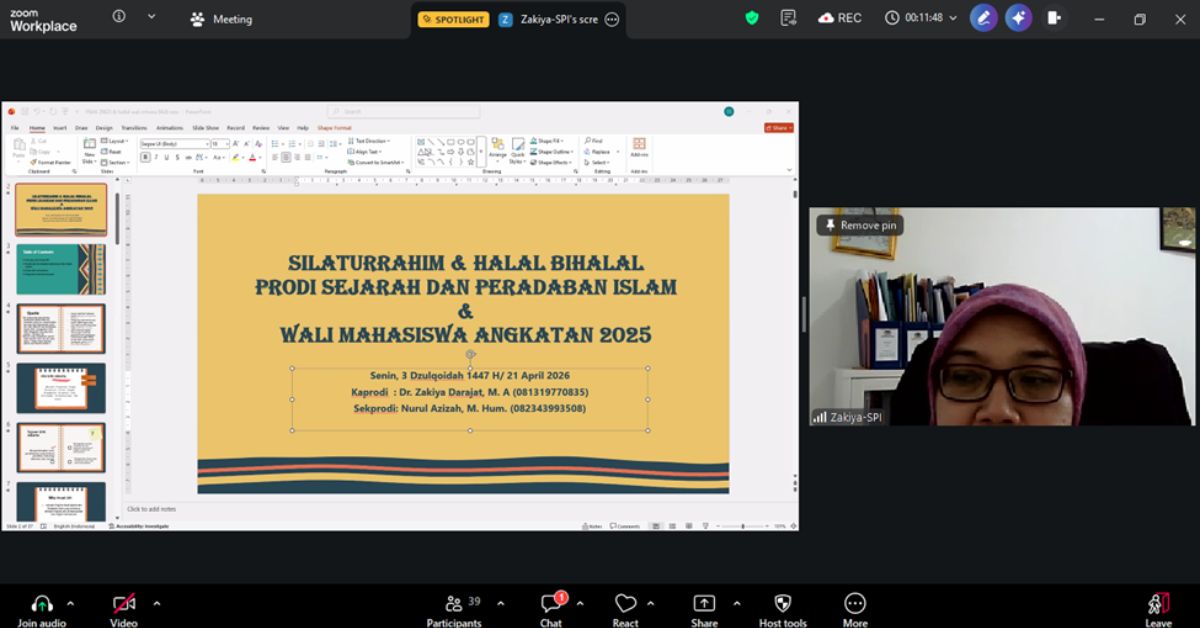Click the Remove pin button on the video

860,225
